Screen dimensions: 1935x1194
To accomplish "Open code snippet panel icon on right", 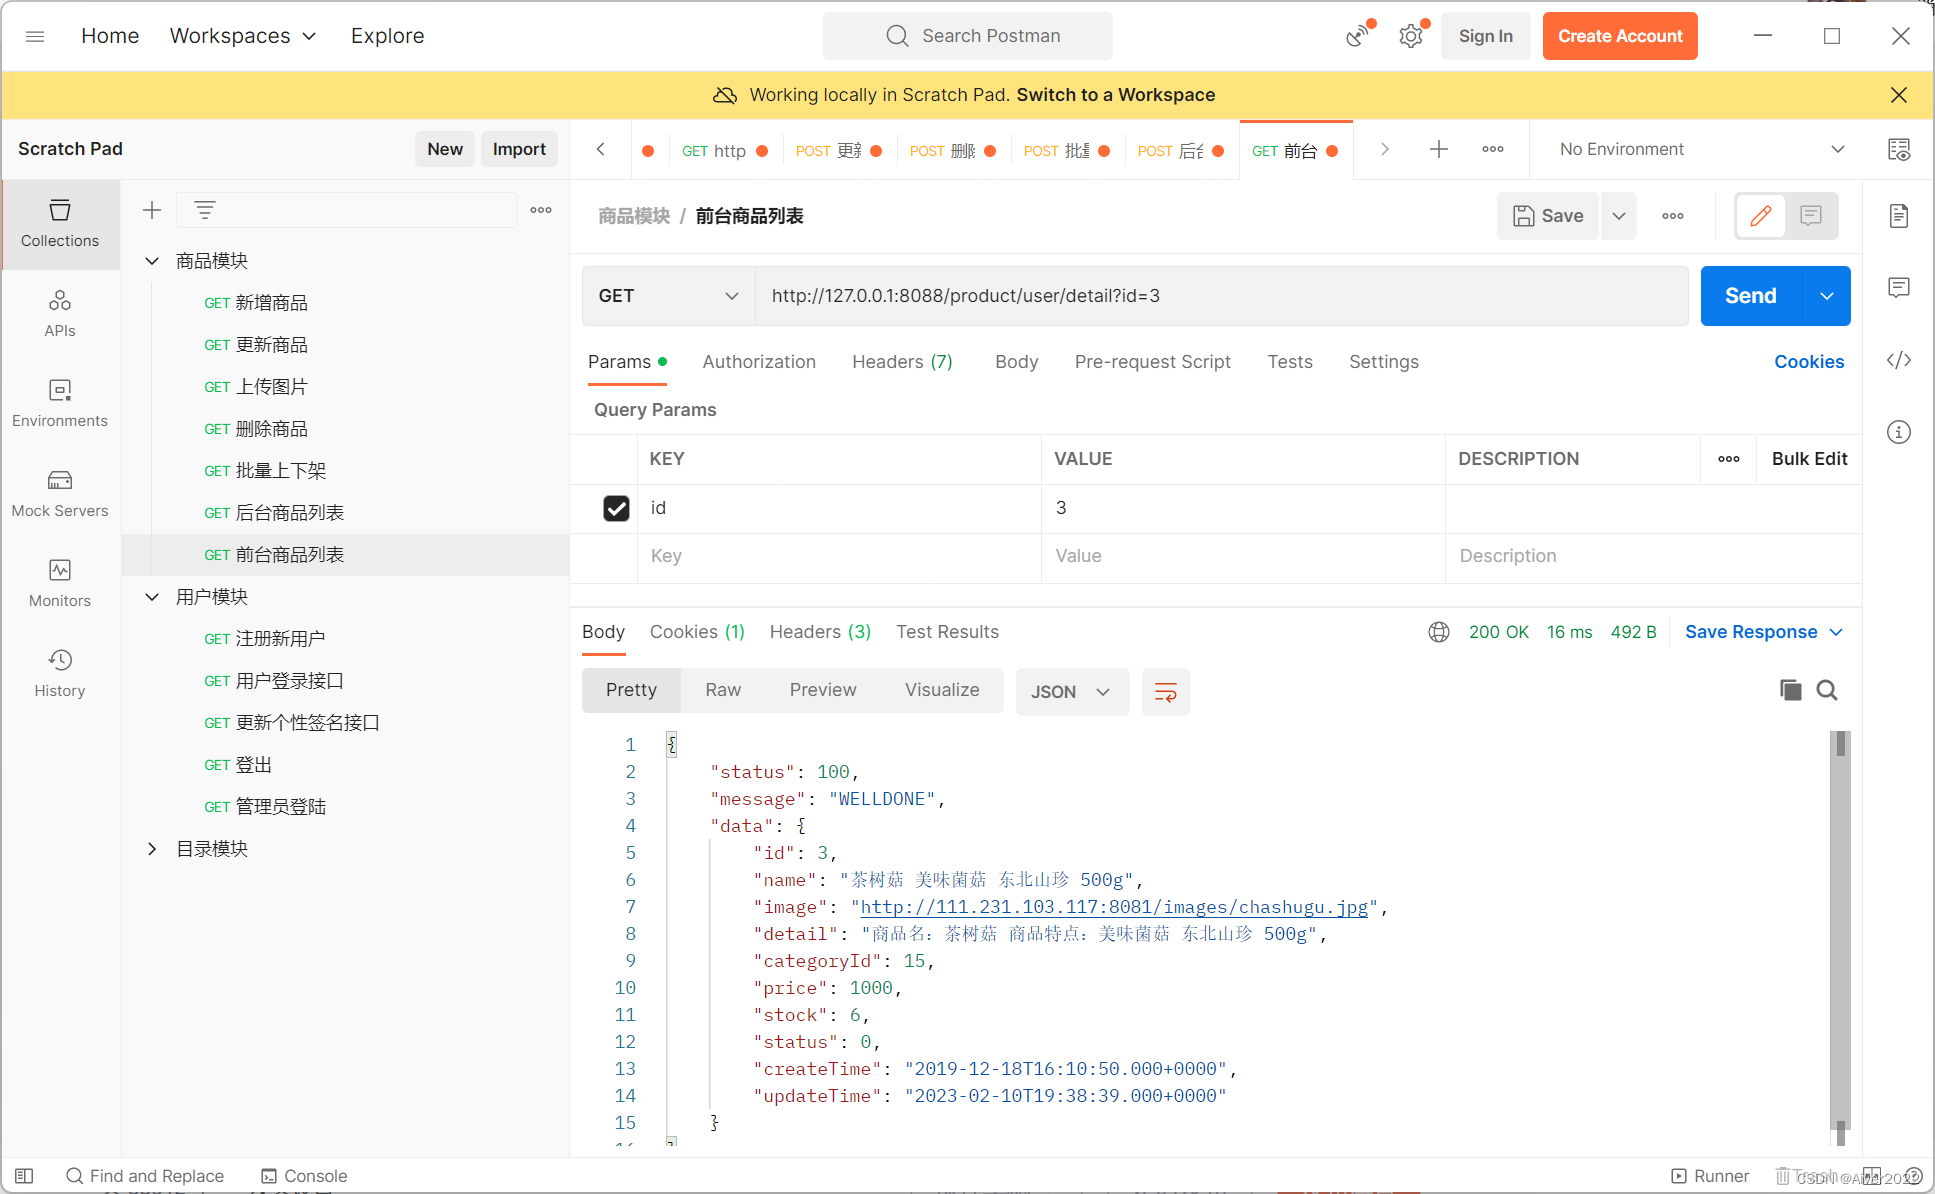I will 1898,360.
